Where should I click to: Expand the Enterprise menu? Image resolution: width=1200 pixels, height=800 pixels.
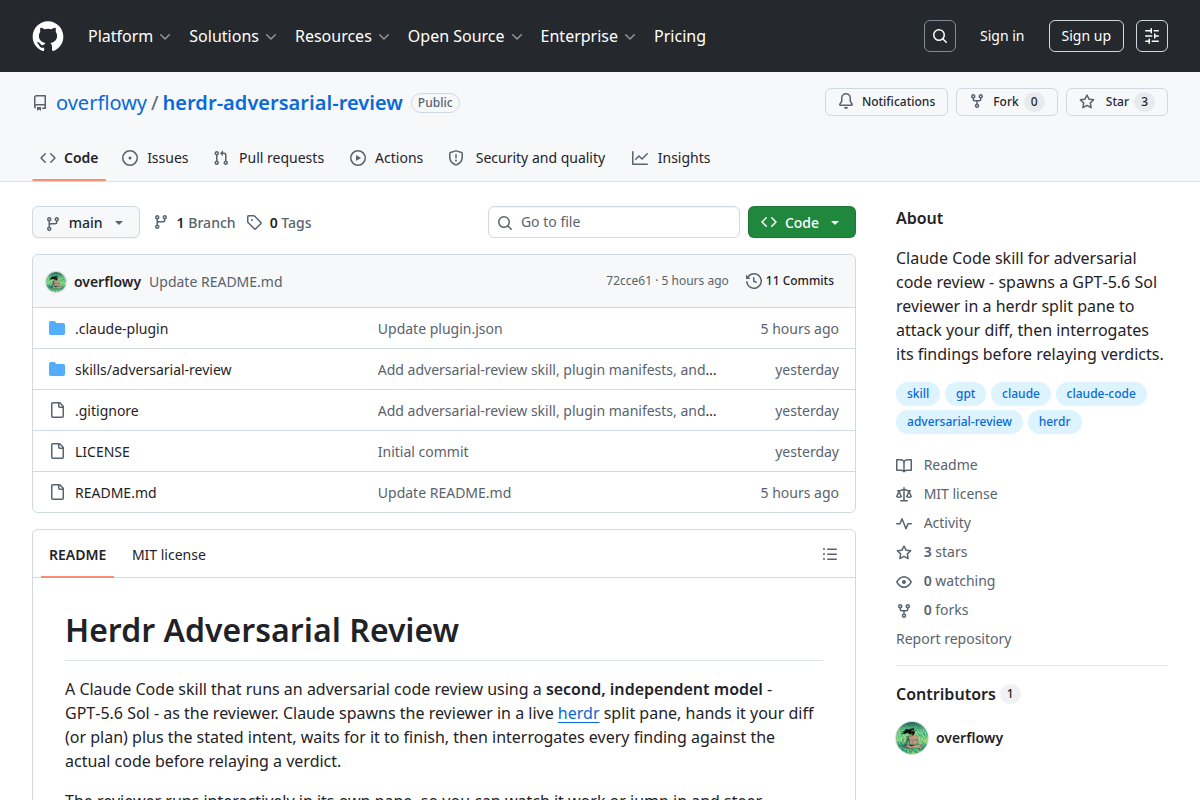588,36
